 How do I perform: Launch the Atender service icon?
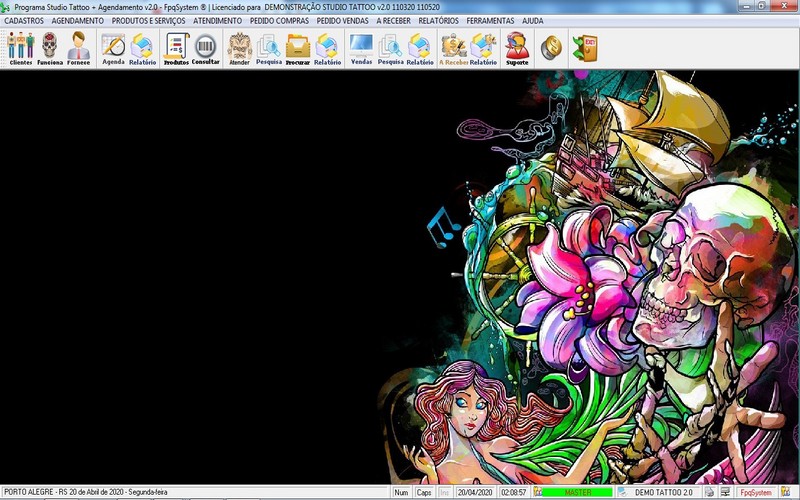click(x=239, y=47)
